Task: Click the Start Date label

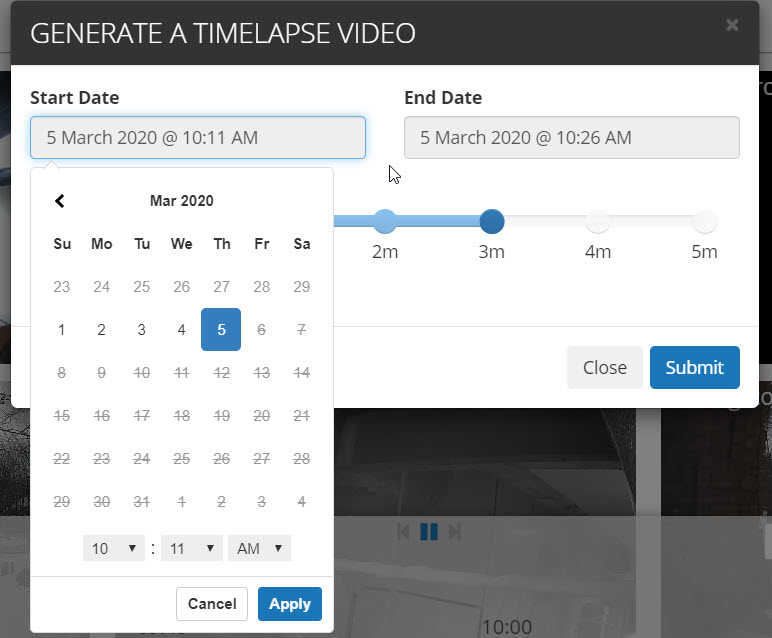Action: click(74, 97)
